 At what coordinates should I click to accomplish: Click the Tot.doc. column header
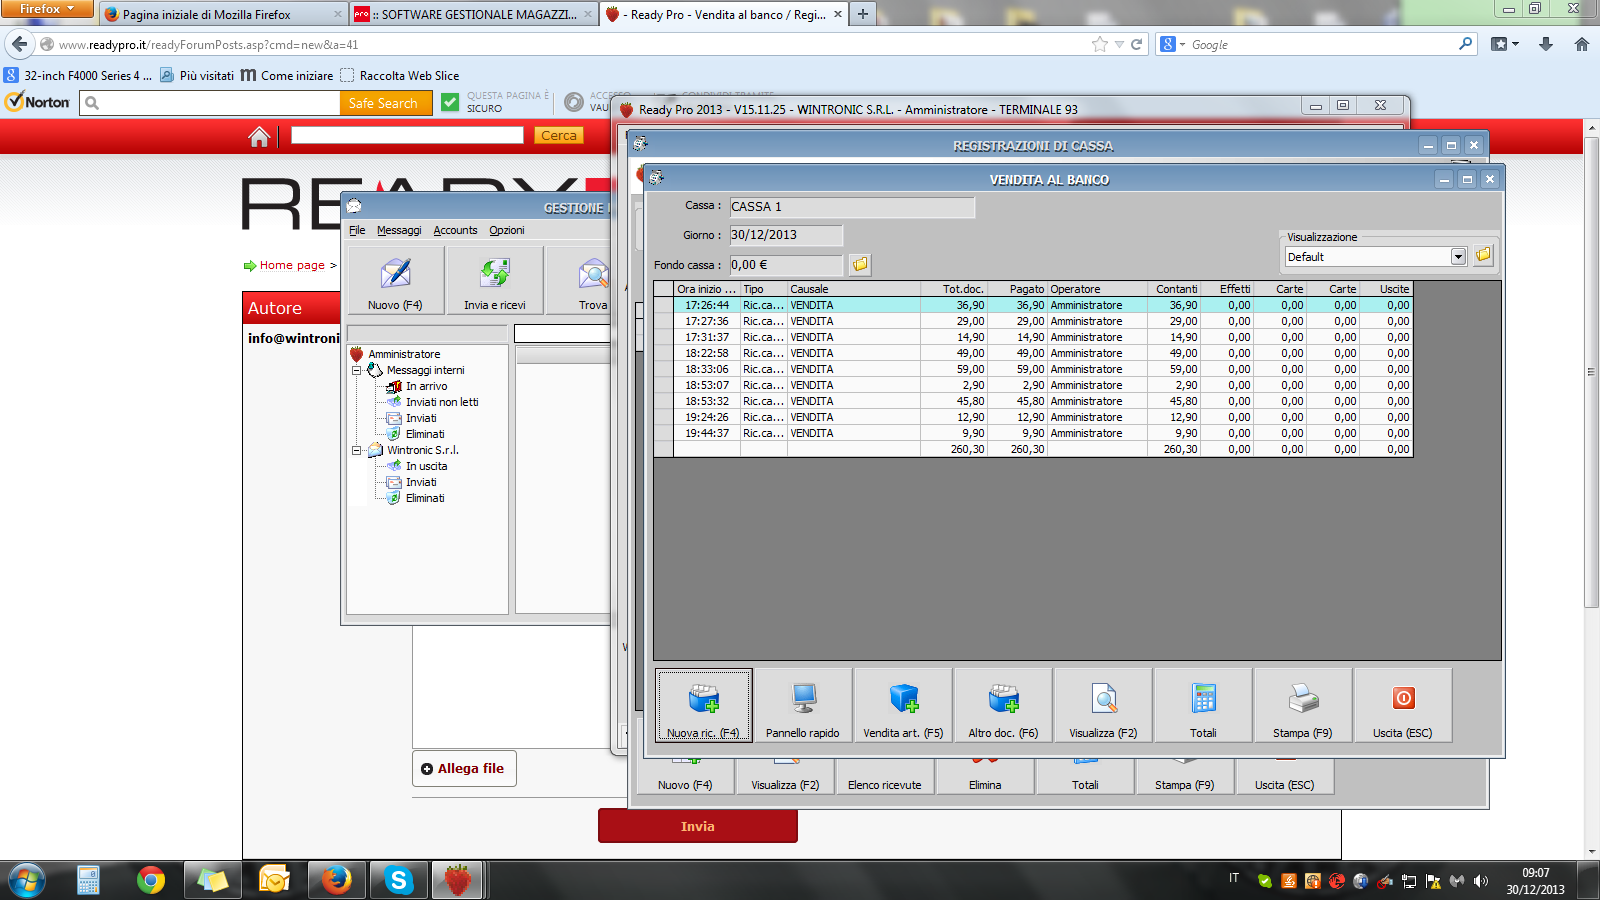(954, 289)
